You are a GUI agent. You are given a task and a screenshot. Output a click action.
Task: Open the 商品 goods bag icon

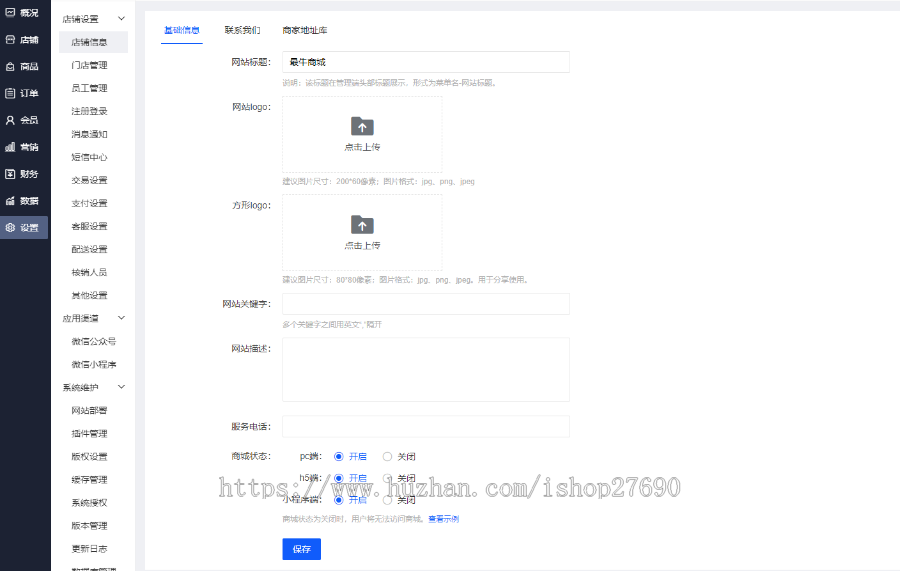coord(10,67)
